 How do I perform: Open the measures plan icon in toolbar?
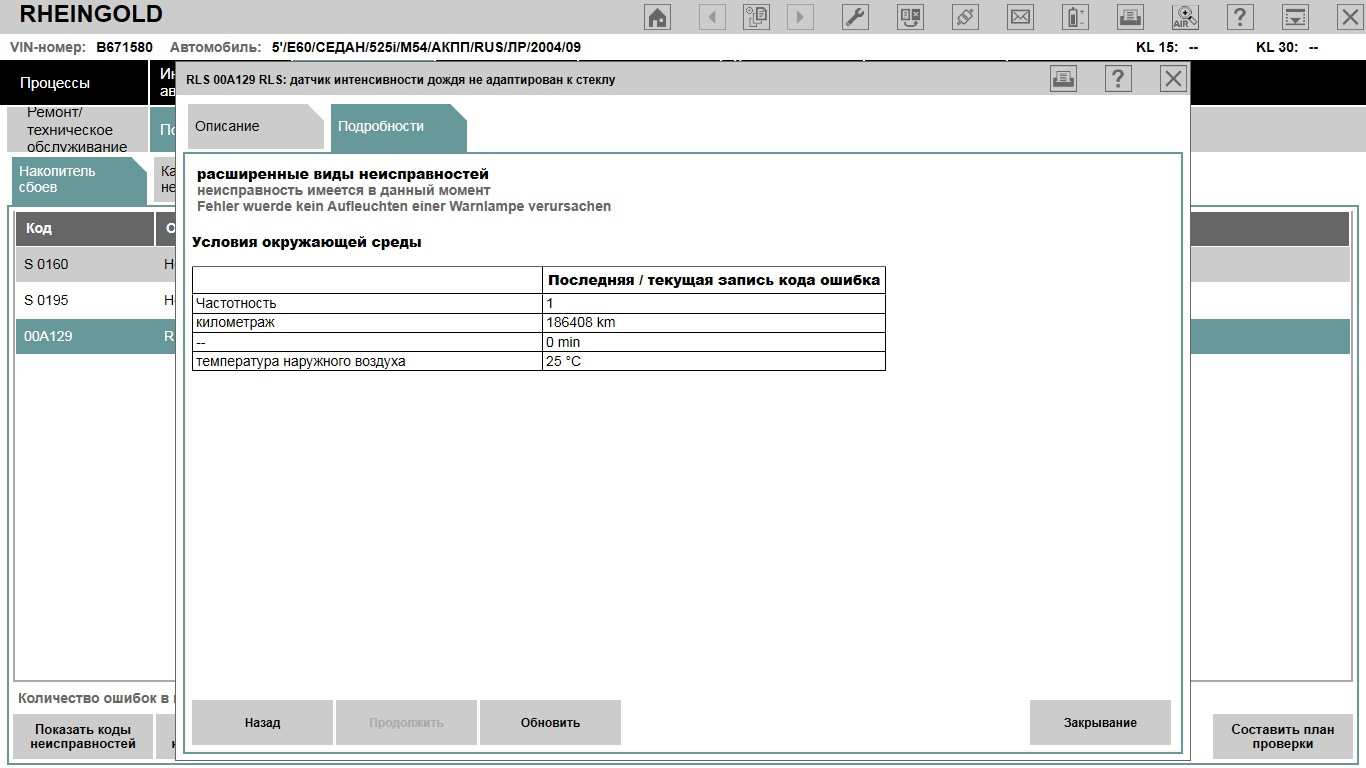[911, 17]
